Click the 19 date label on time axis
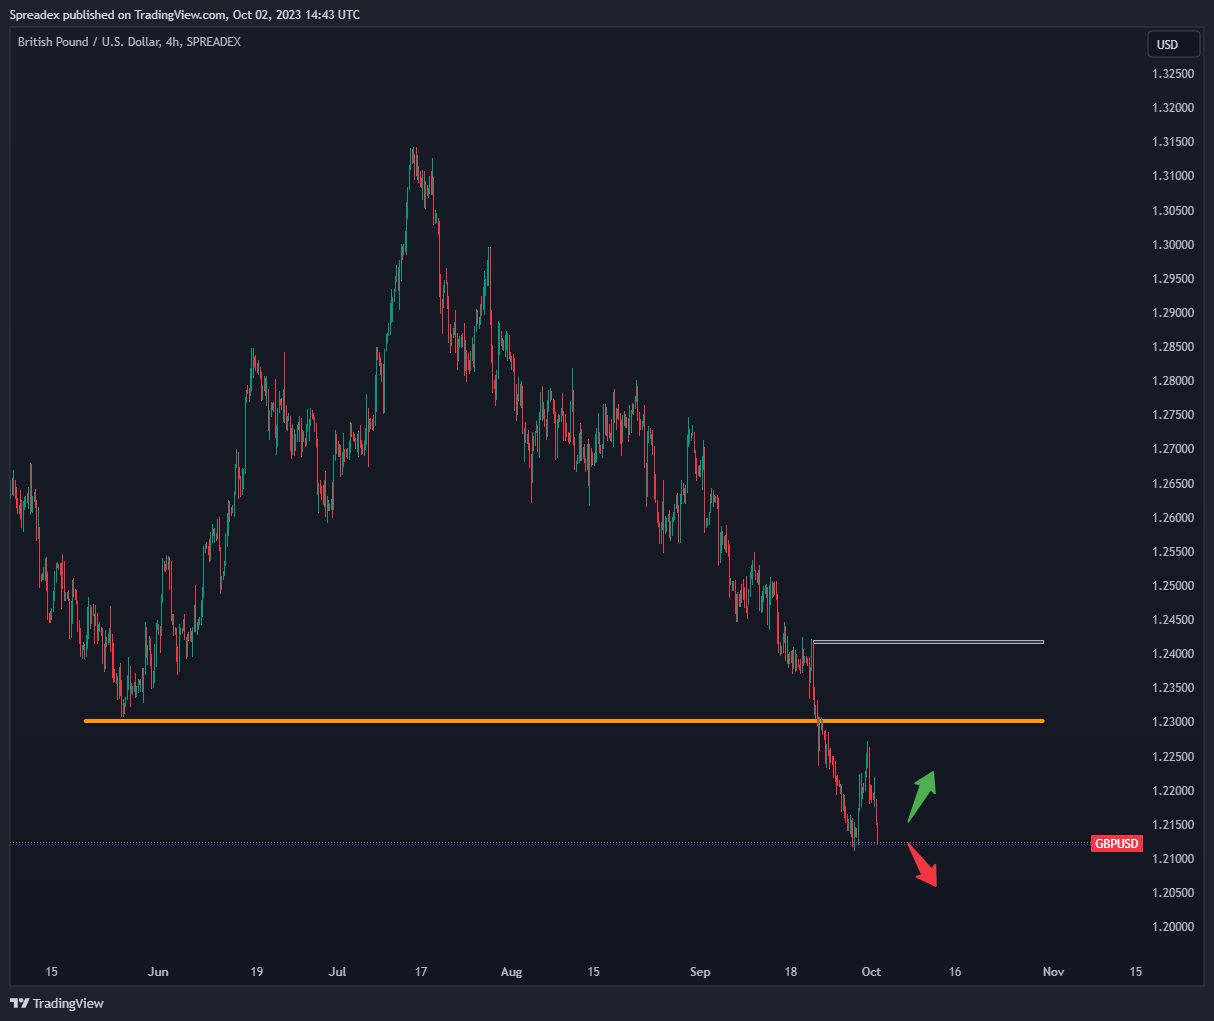Viewport: 1214px width, 1021px height. 257,972
